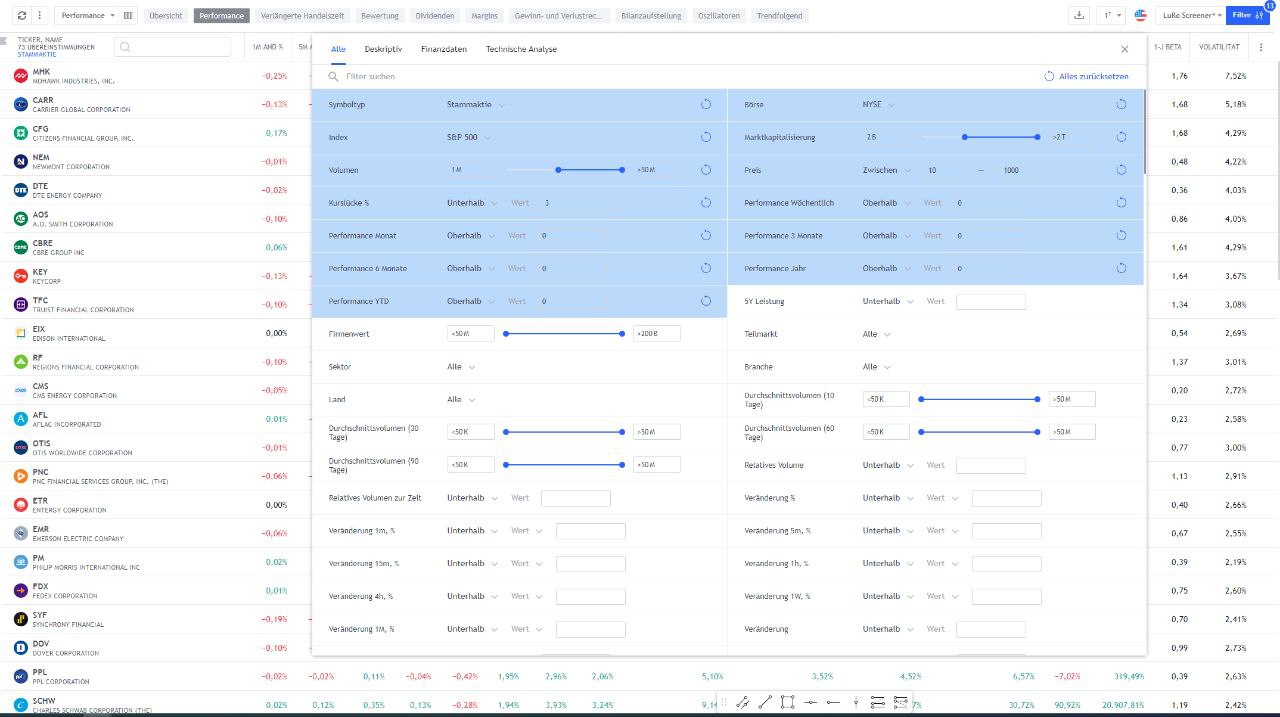Close the filter dialog with the X
1280x717 pixels.
(x=1124, y=49)
